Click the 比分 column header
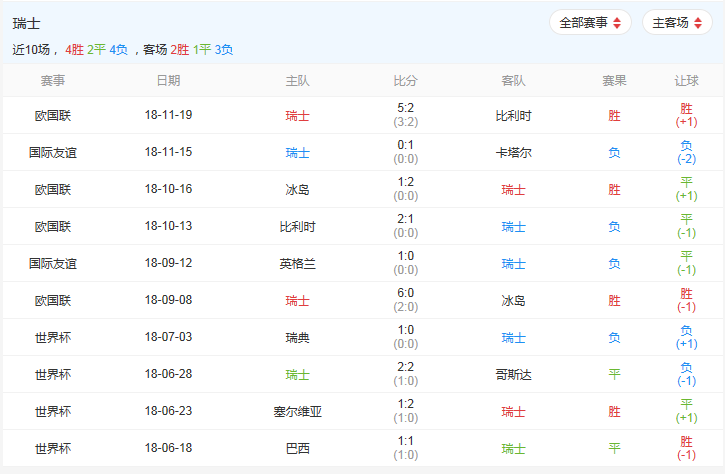This screenshot has width=725, height=474. [405, 80]
